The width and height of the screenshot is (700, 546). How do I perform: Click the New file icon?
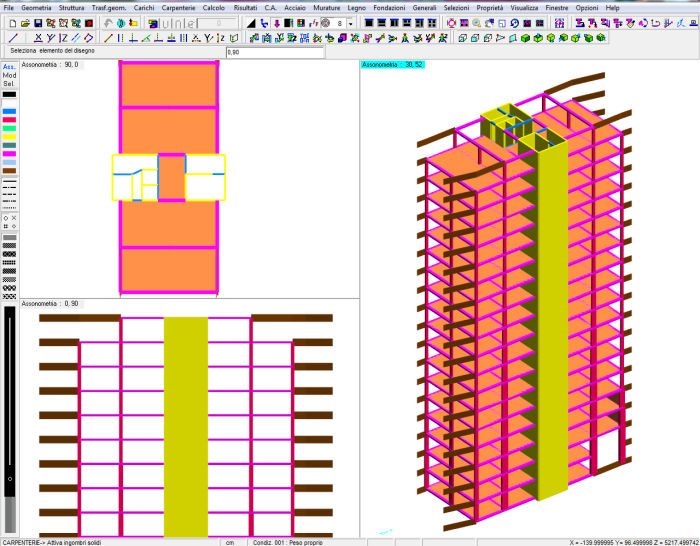10,22
